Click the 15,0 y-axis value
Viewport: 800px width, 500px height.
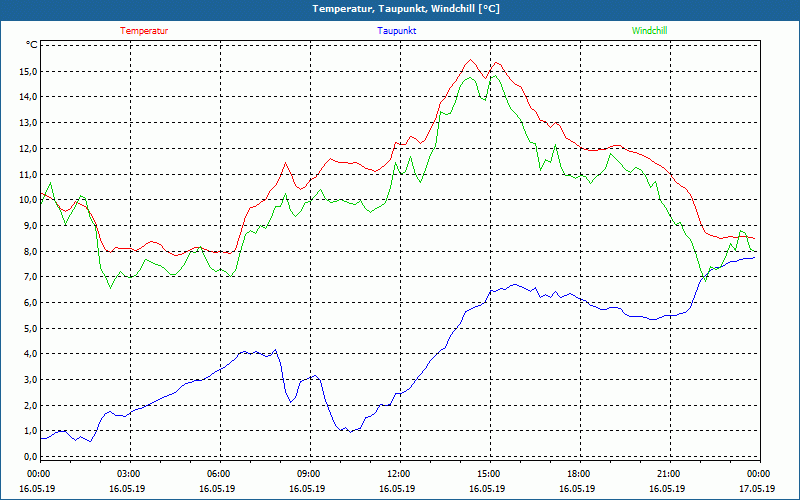tap(28, 71)
